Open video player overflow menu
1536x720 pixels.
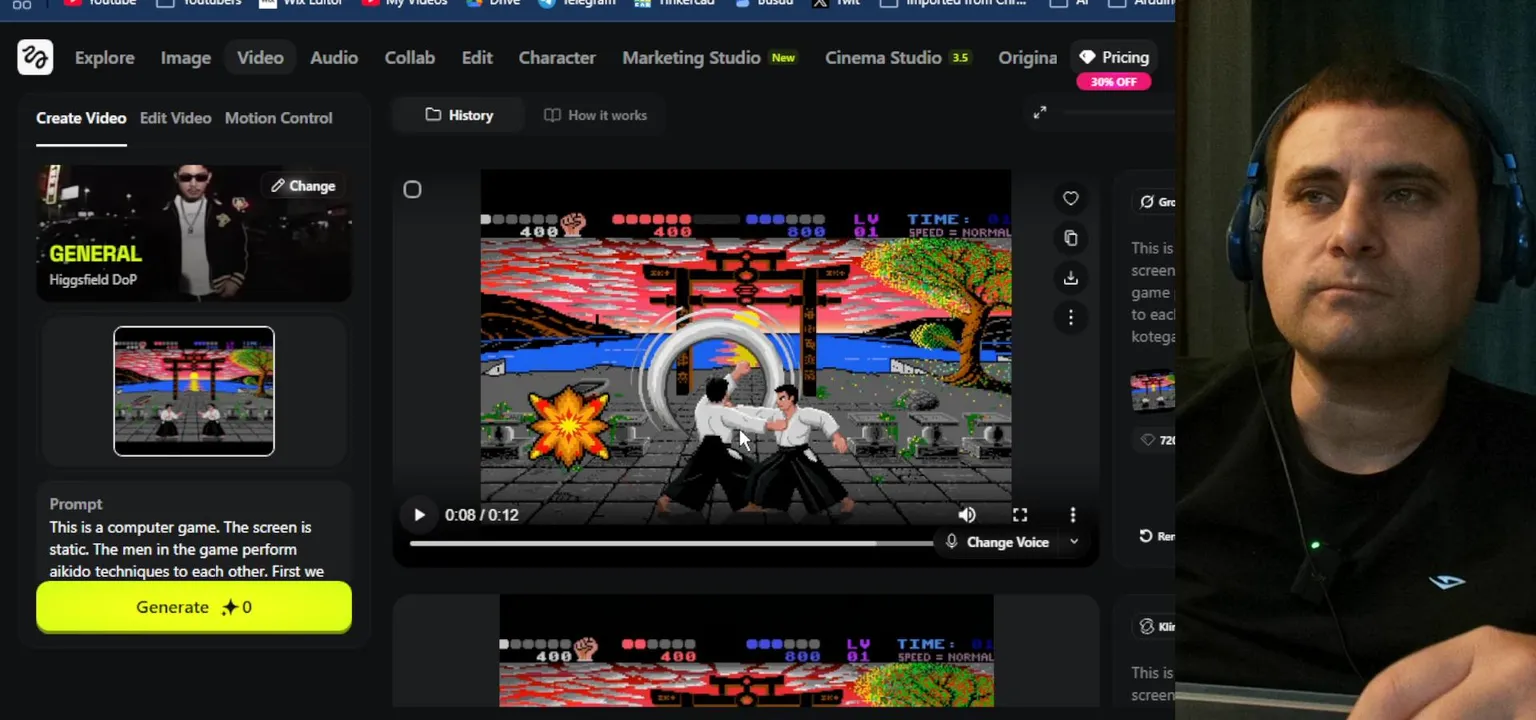pos(1073,515)
